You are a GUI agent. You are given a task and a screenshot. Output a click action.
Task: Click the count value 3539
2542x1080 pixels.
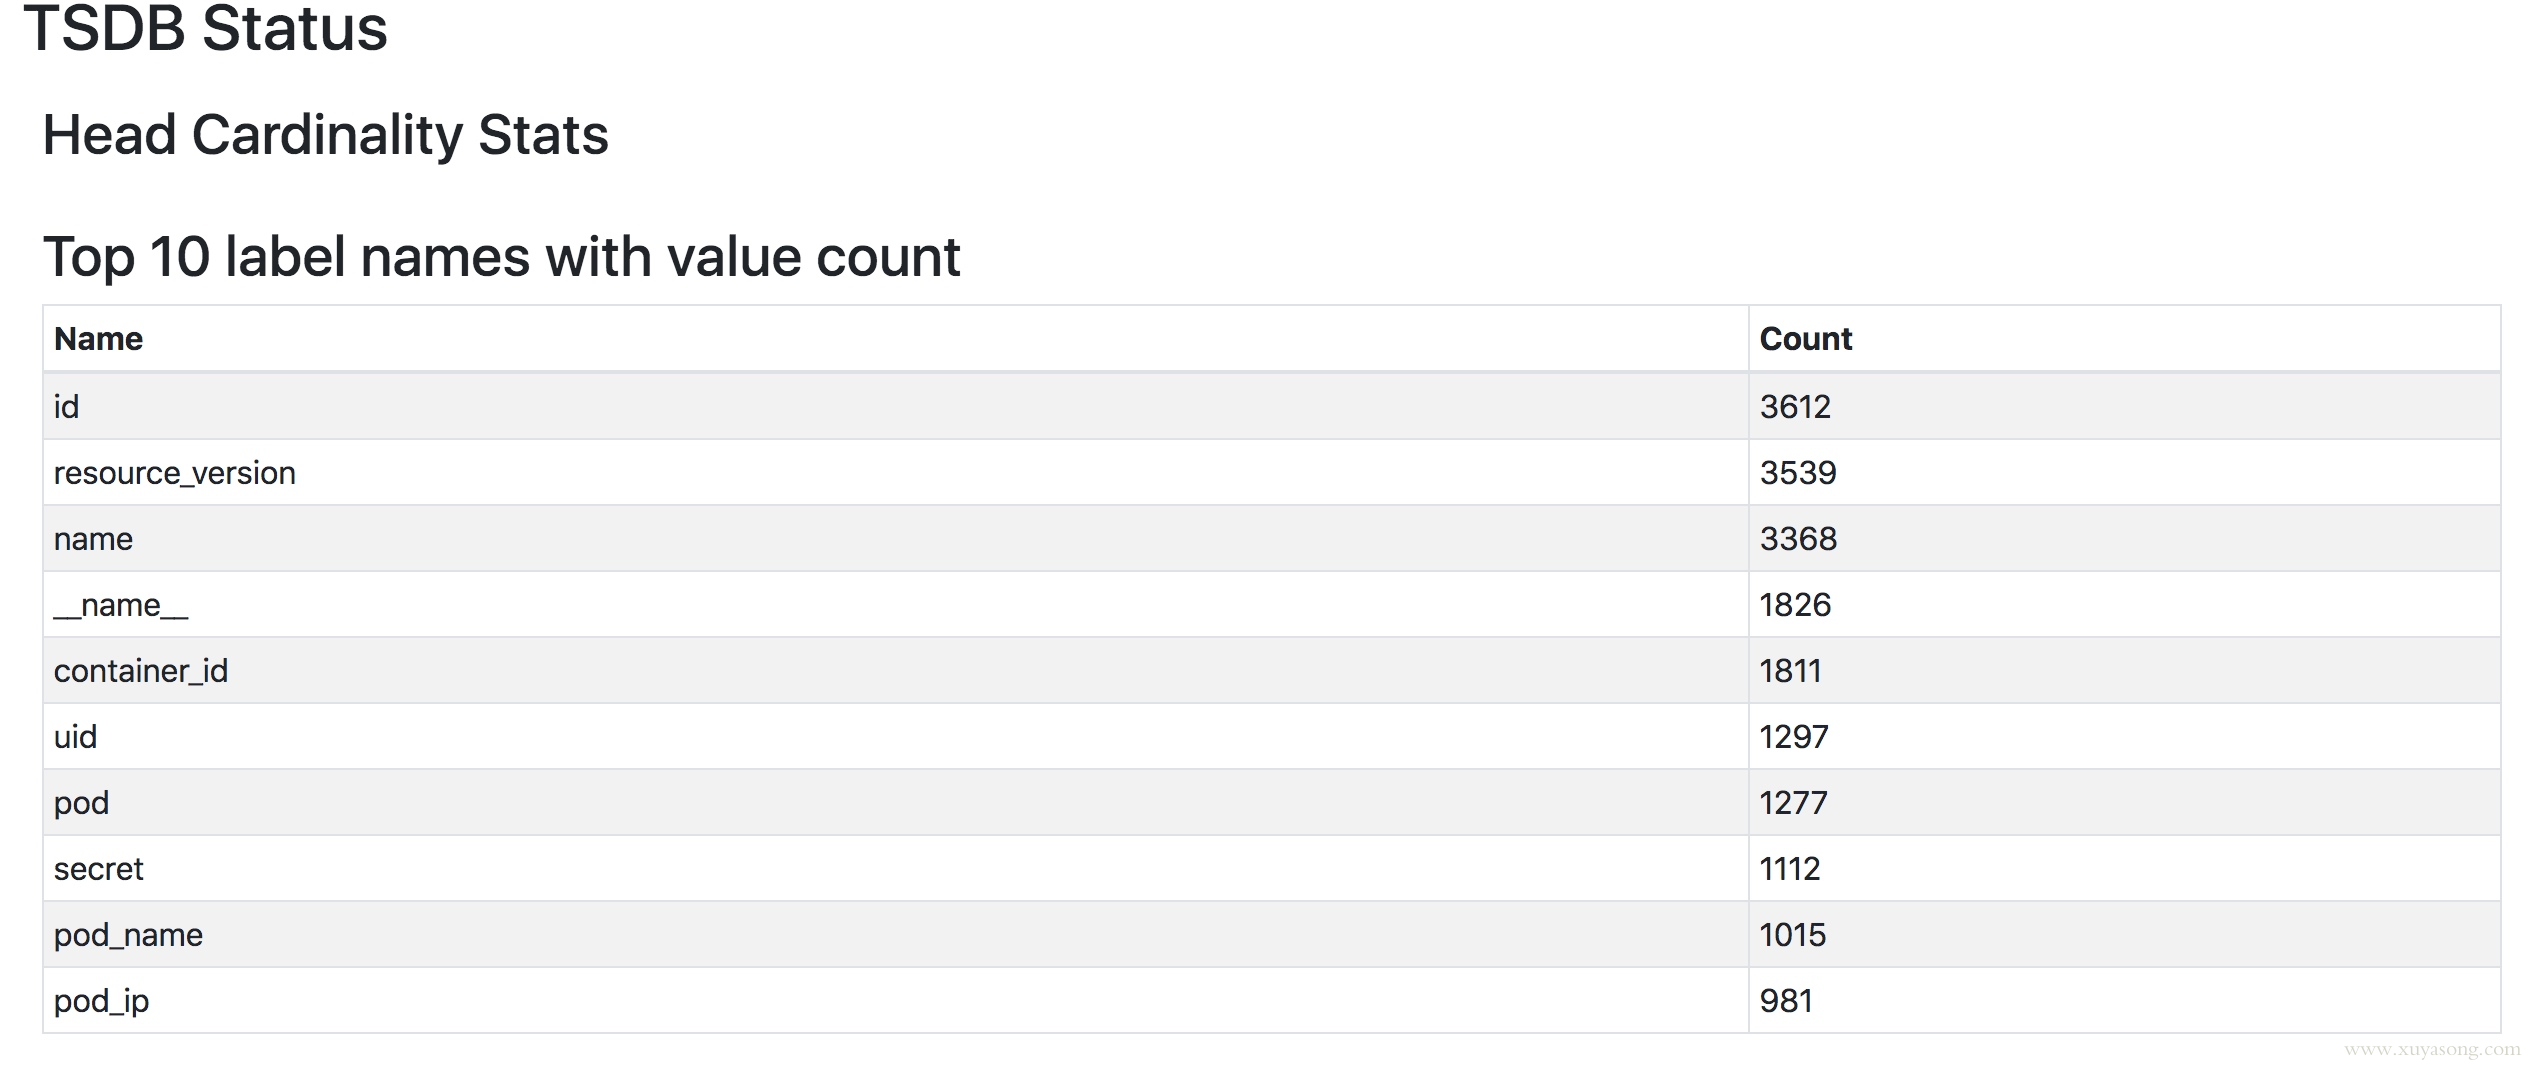1798,473
